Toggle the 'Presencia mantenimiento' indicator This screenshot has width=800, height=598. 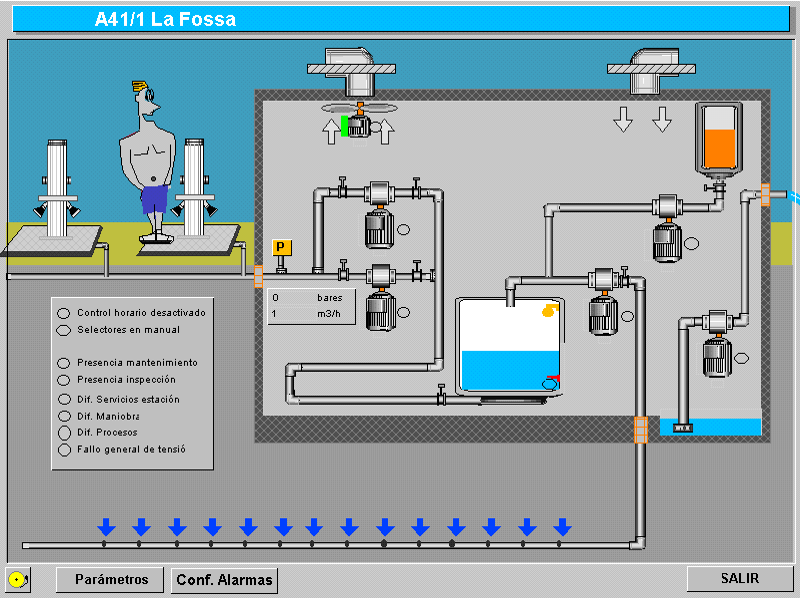pyautogui.click(x=64, y=363)
